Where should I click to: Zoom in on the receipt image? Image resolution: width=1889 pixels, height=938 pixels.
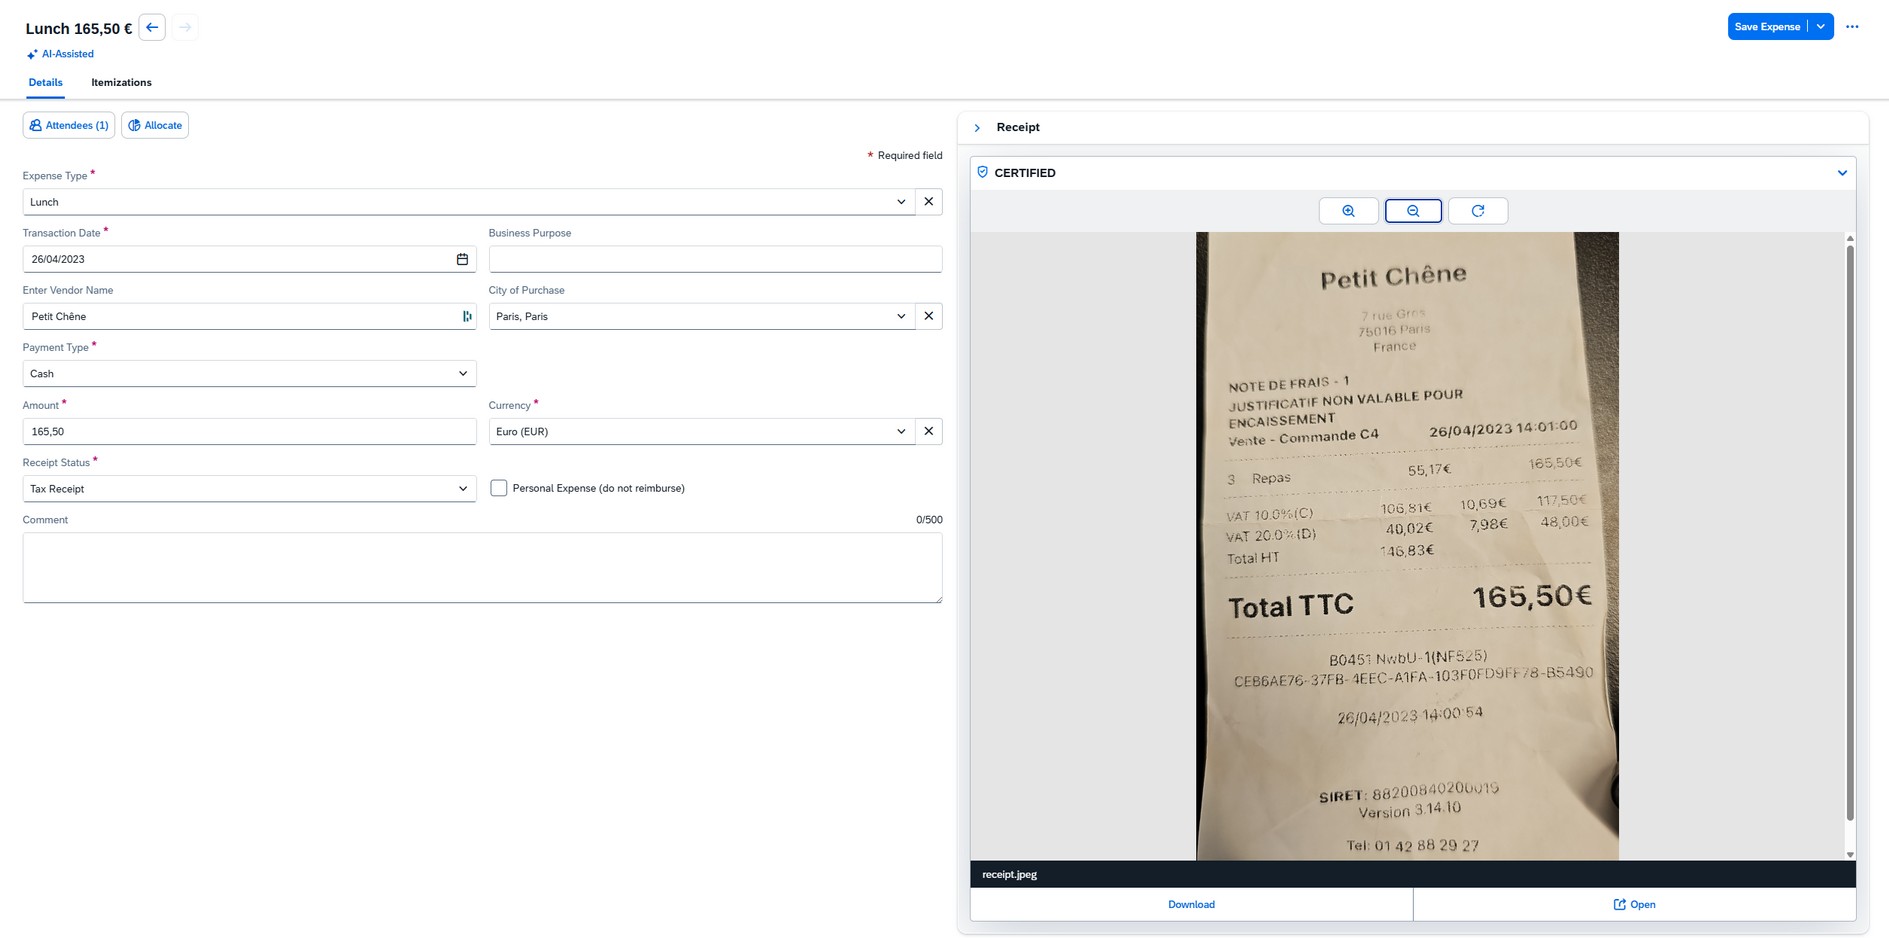(1348, 211)
